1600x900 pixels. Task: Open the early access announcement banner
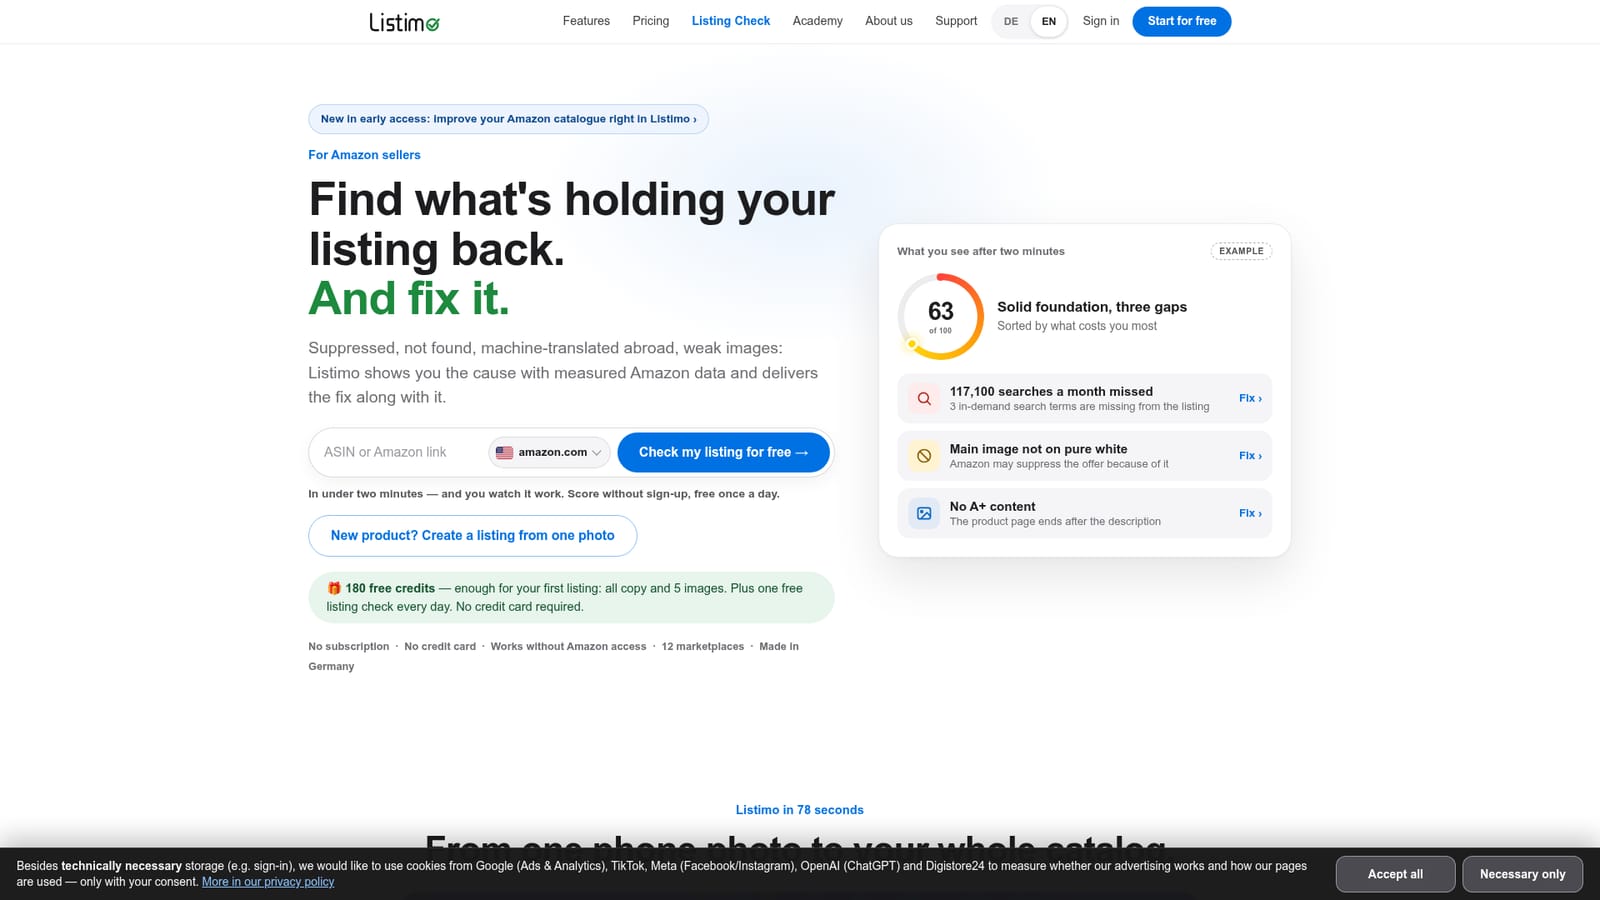click(508, 119)
